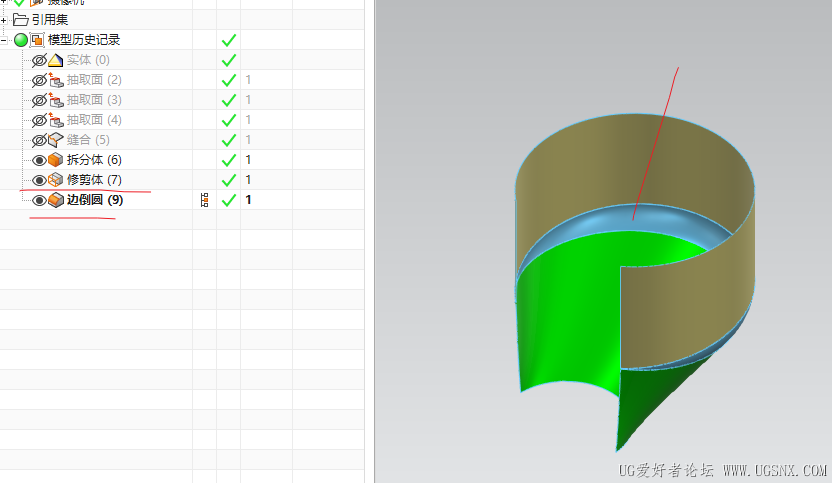The width and height of the screenshot is (832, 483).
Task: Show the hidden 抽取面 (2) feature
Action: 39,81
